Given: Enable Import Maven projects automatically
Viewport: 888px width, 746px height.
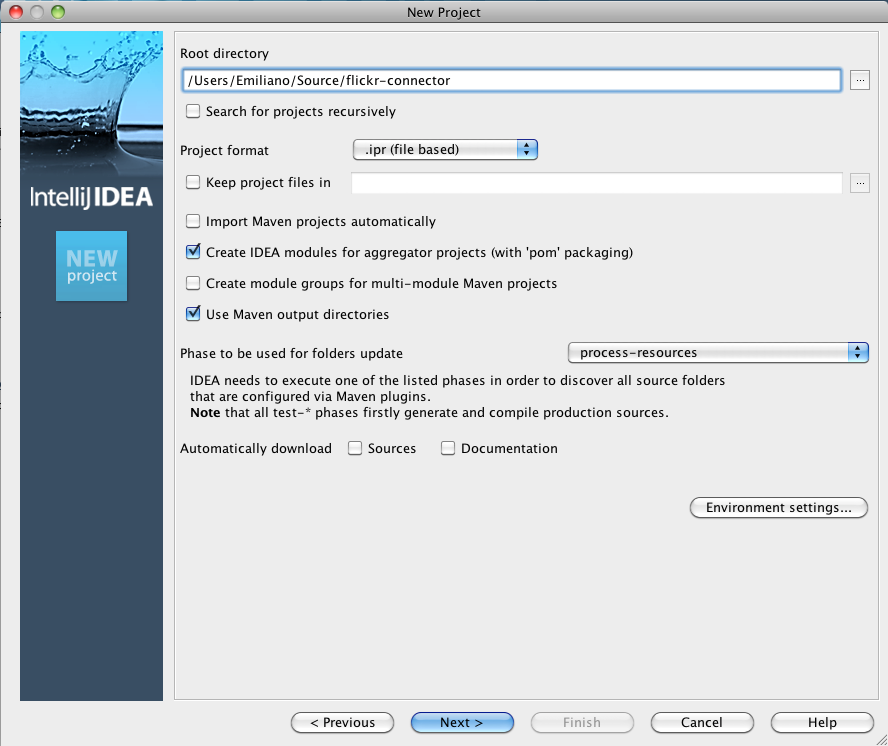Looking at the screenshot, I should tap(193, 222).
